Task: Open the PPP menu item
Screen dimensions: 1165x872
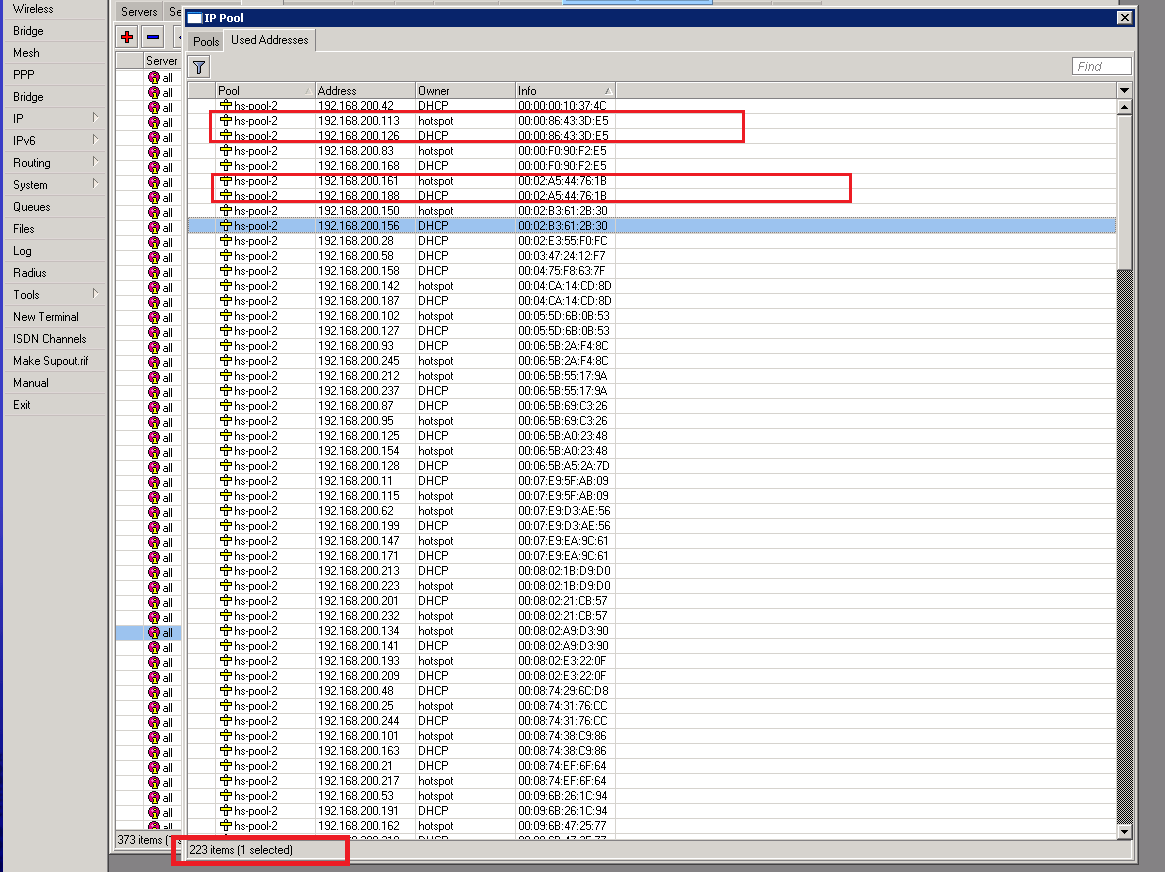Action: pyautogui.click(x=24, y=75)
